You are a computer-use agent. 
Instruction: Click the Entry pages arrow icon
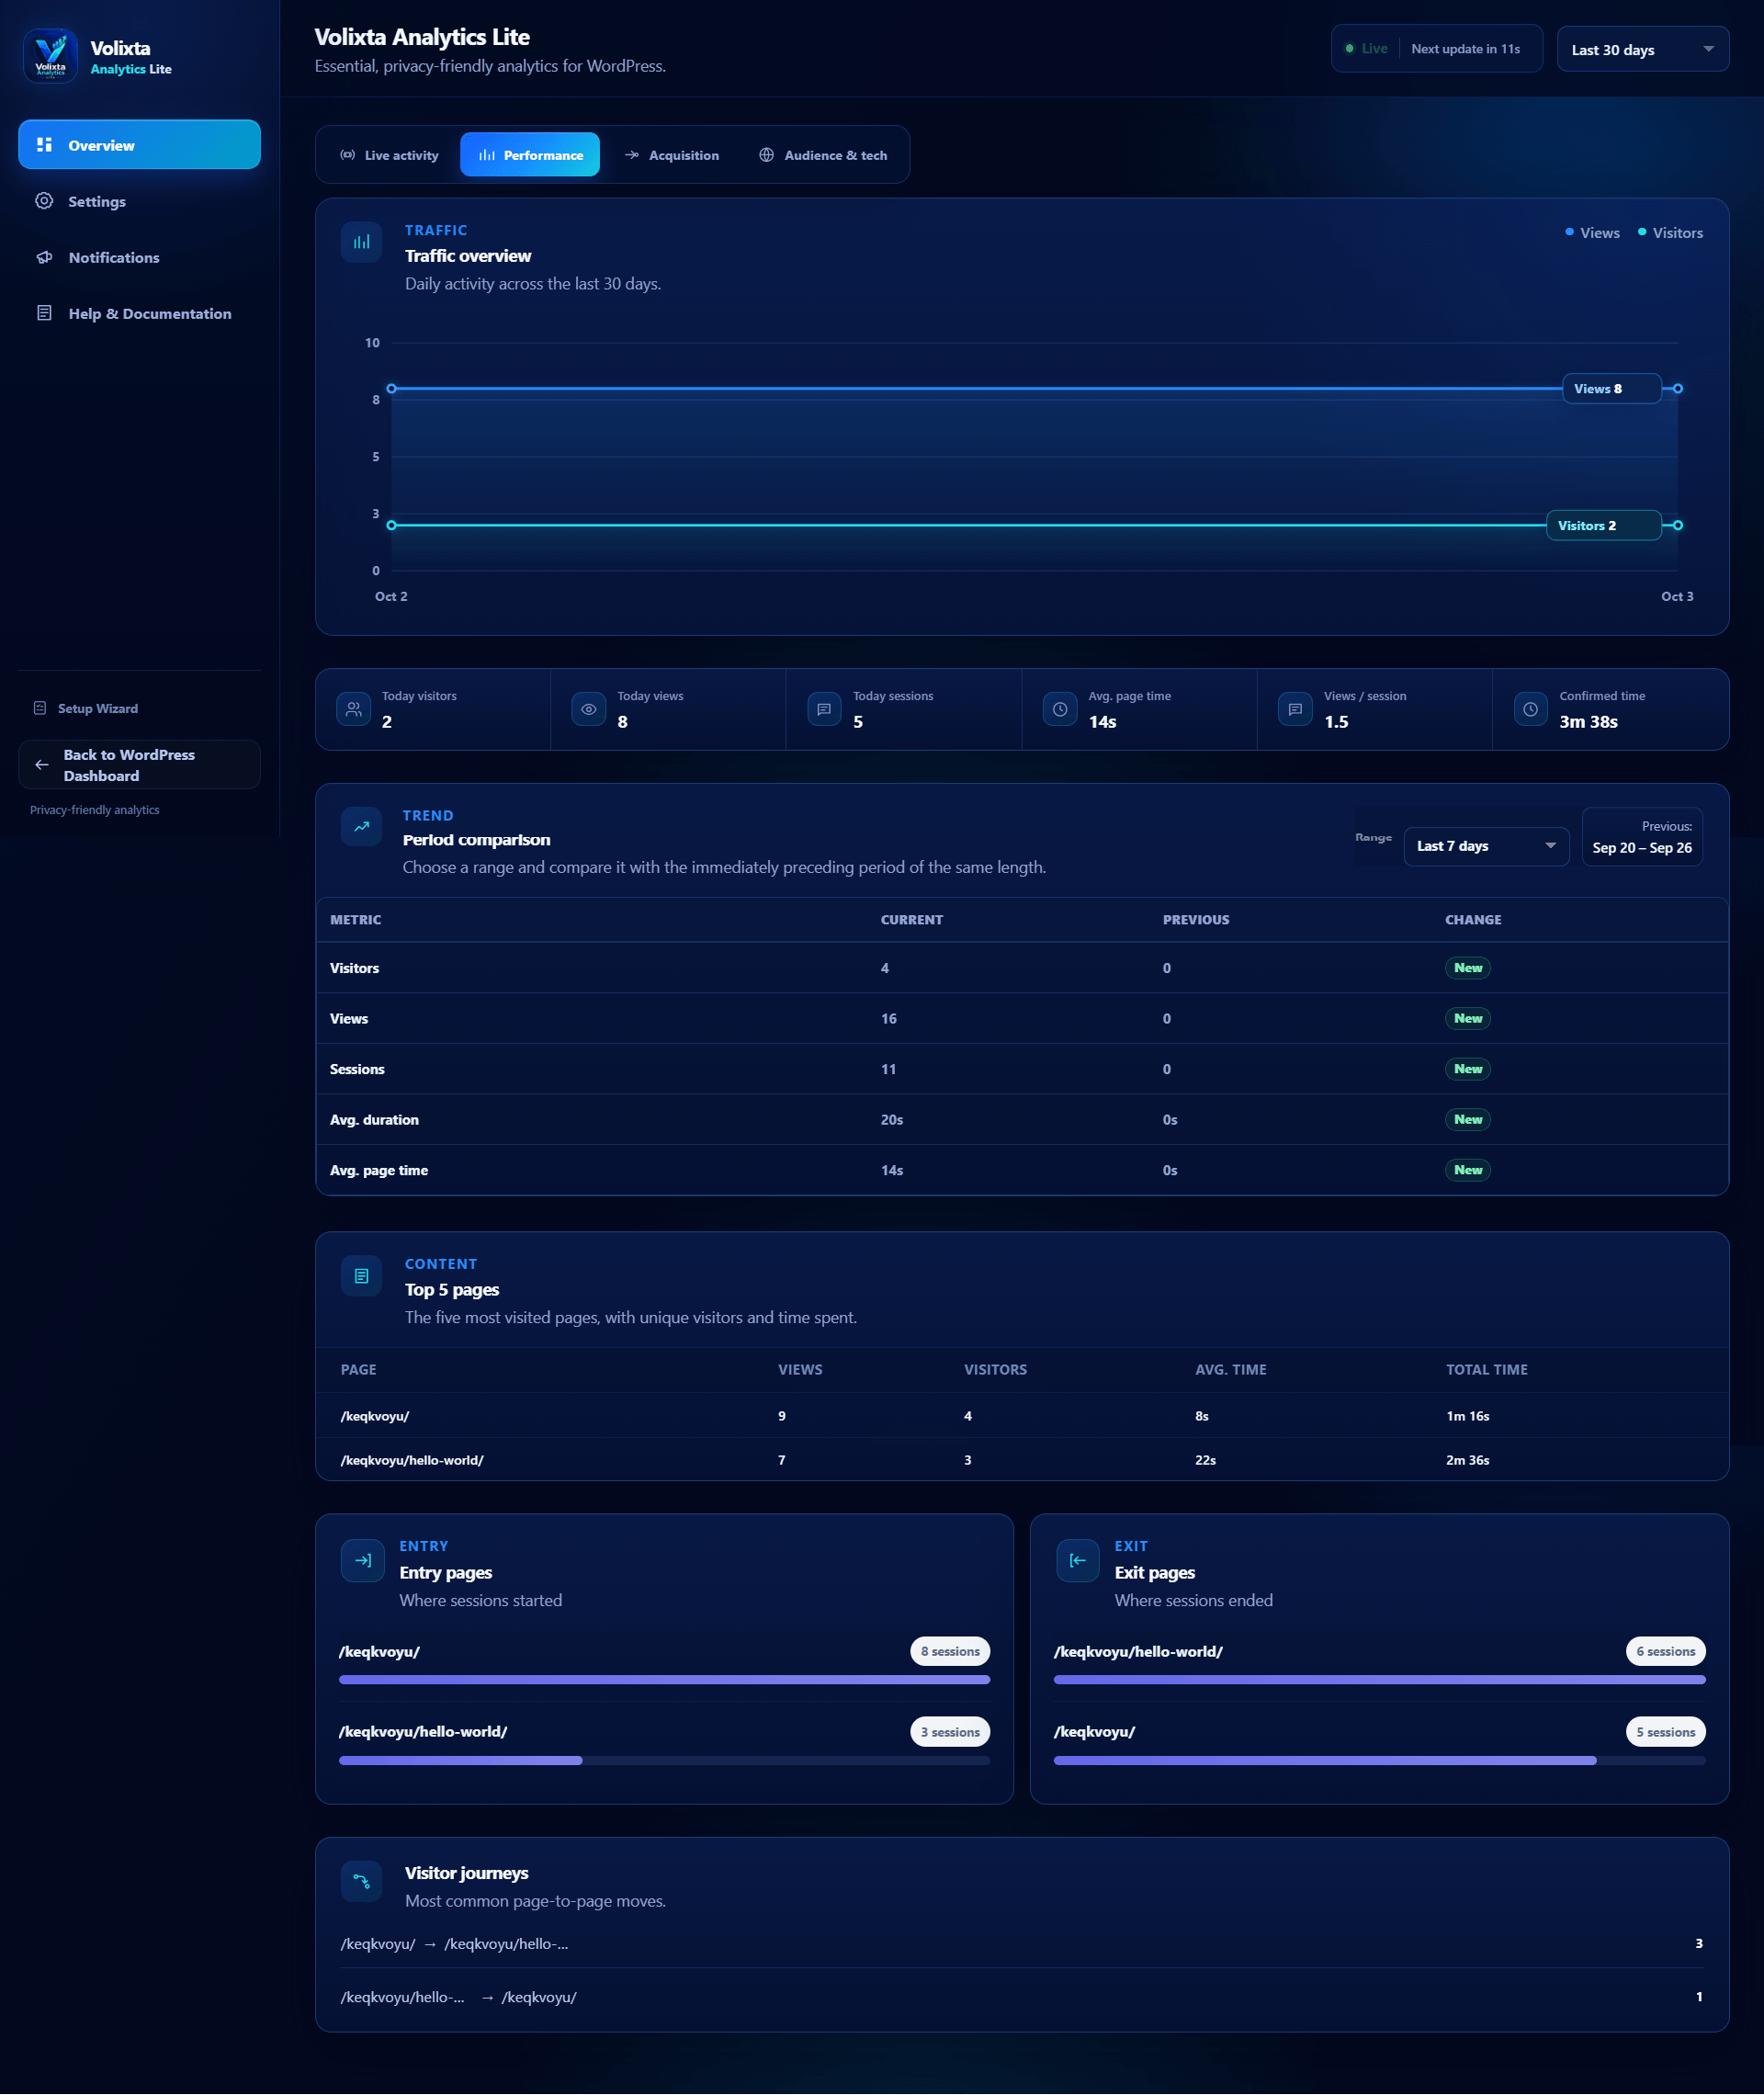tap(362, 1561)
